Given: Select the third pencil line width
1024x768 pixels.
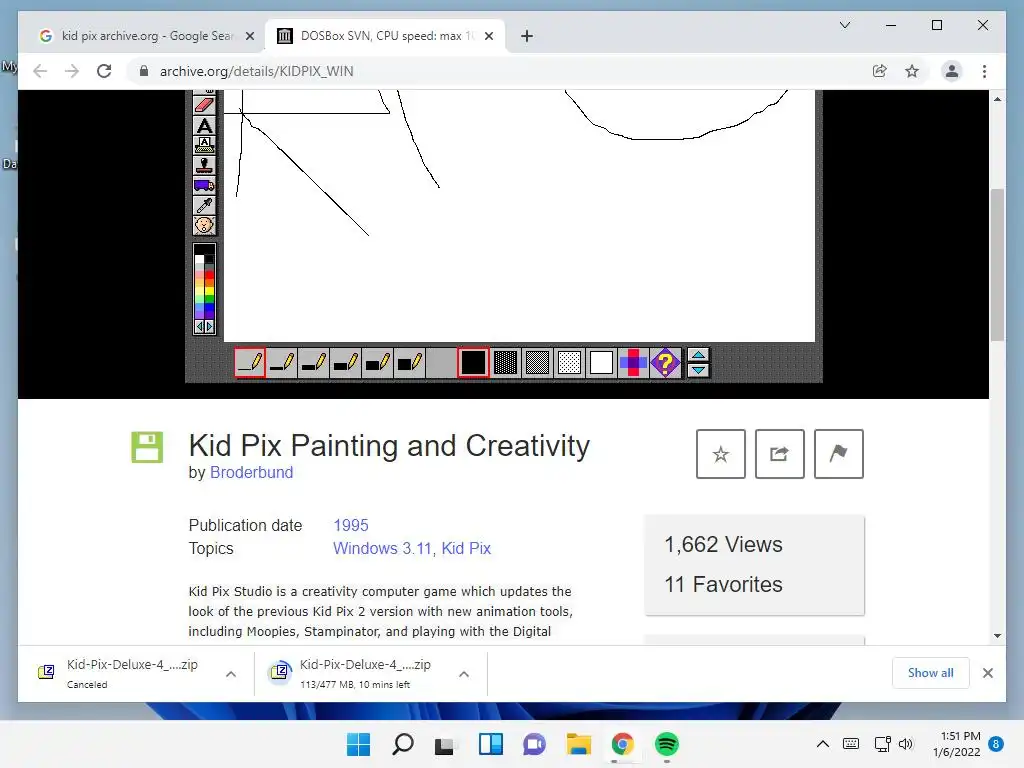Looking at the screenshot, I should [314, 362].
